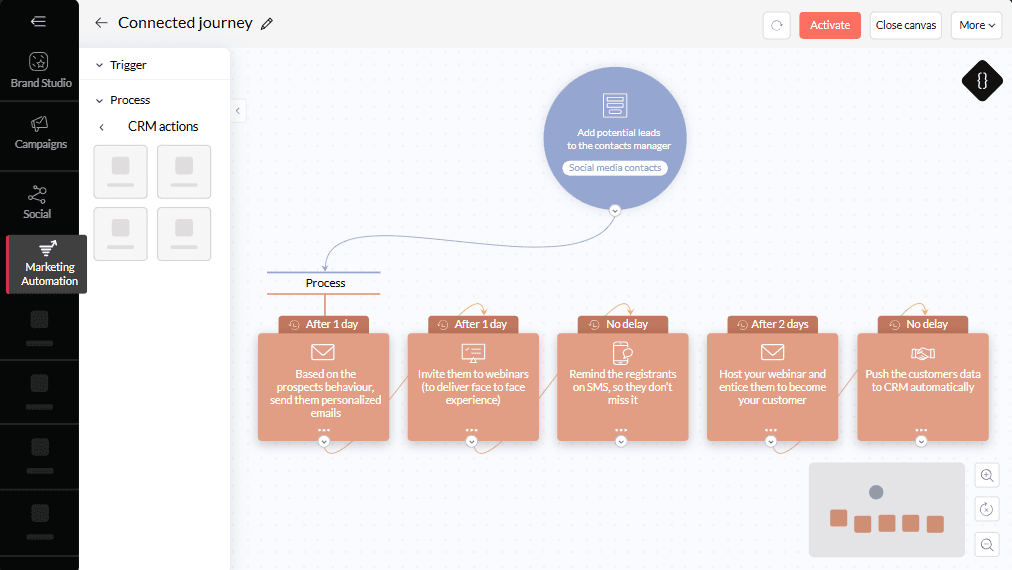Screen dimensions: 1012x570
Task: Click the Close canvas button
Action: tap(905, 25)
